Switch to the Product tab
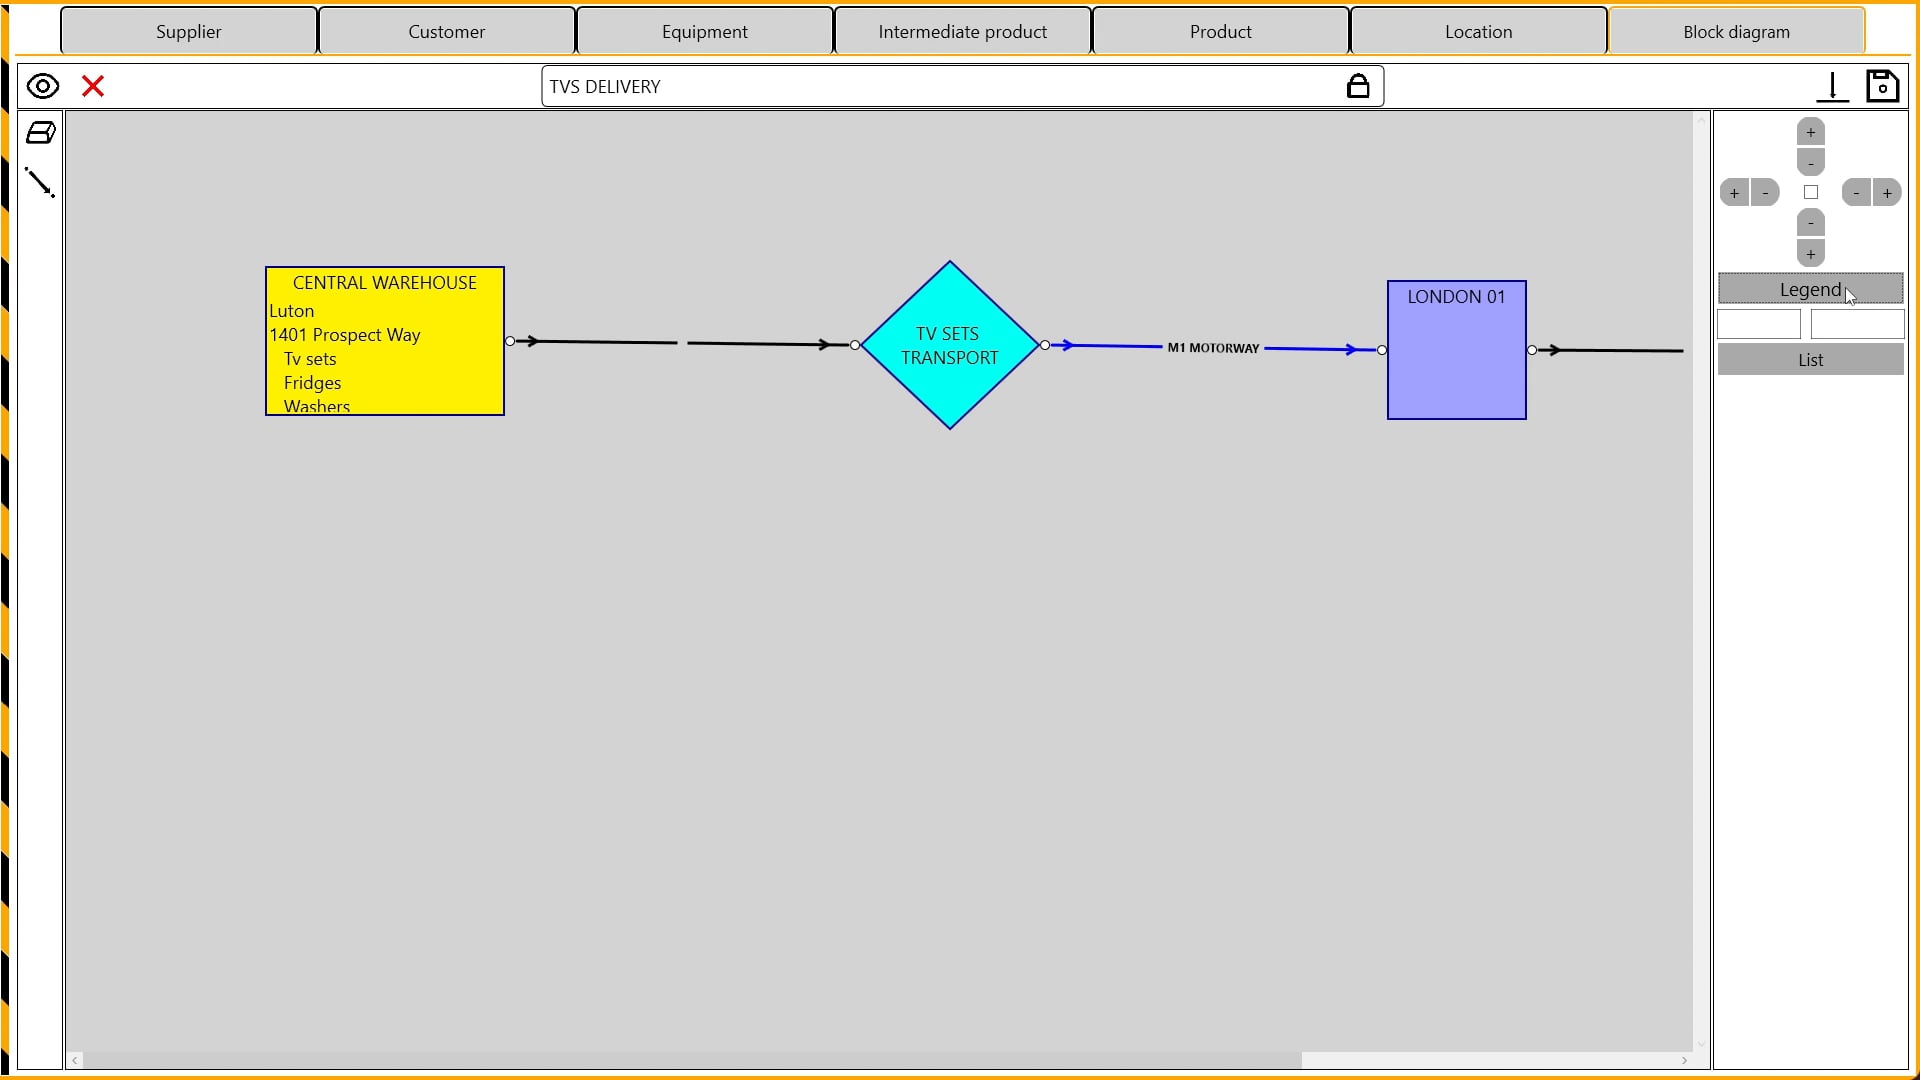The width and height of the screenshot is (1920, 1080). point(1221,31)
